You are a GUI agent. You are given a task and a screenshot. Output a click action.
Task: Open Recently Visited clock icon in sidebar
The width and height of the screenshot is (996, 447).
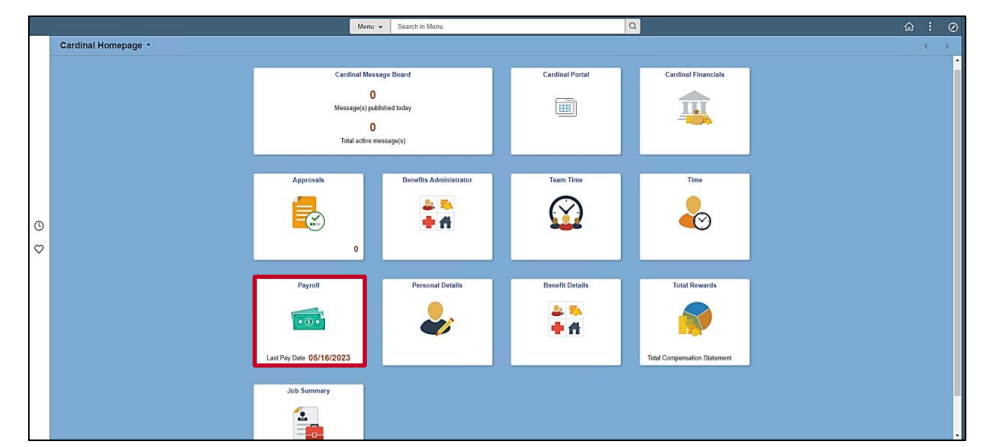coord(39,226)
